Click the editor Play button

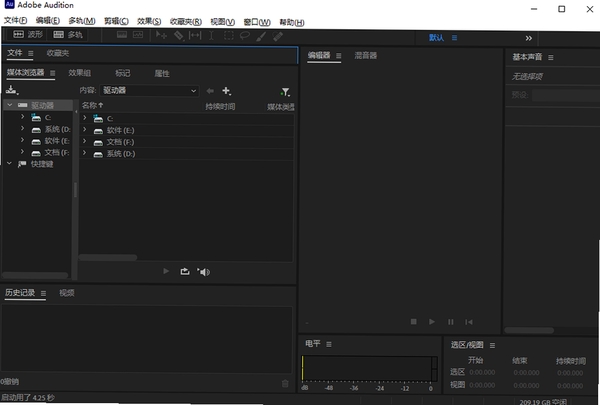click(x=432, y=322)
